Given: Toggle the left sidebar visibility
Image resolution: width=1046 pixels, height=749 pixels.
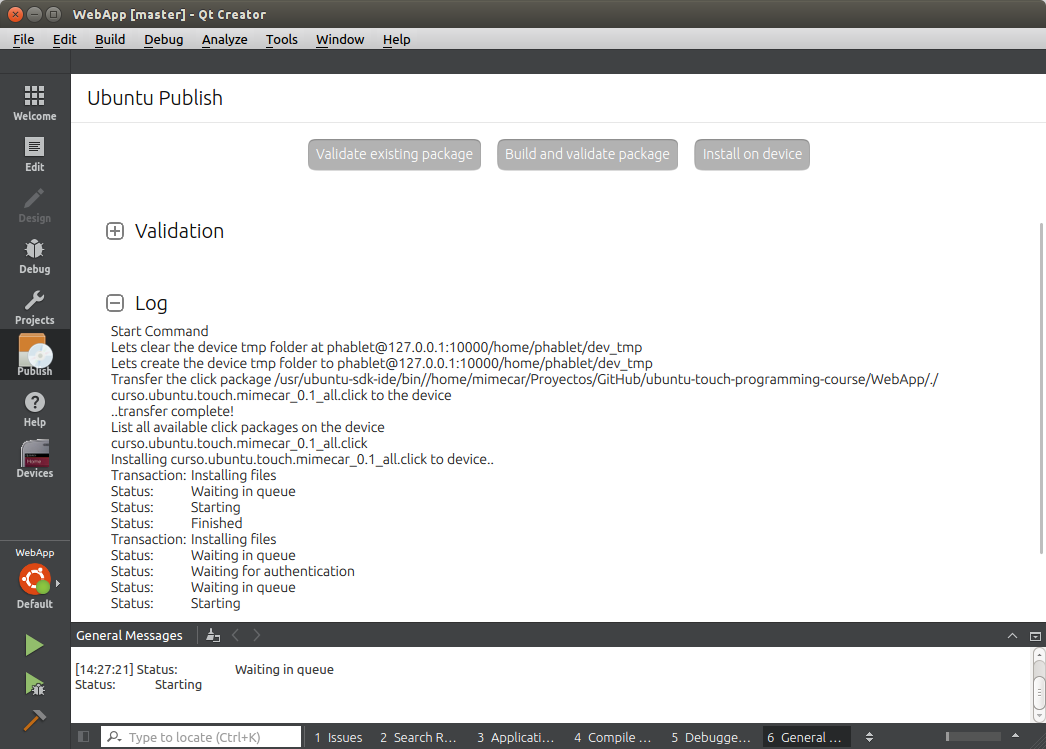Looking at the screenshot, I should tap(83, 736).
